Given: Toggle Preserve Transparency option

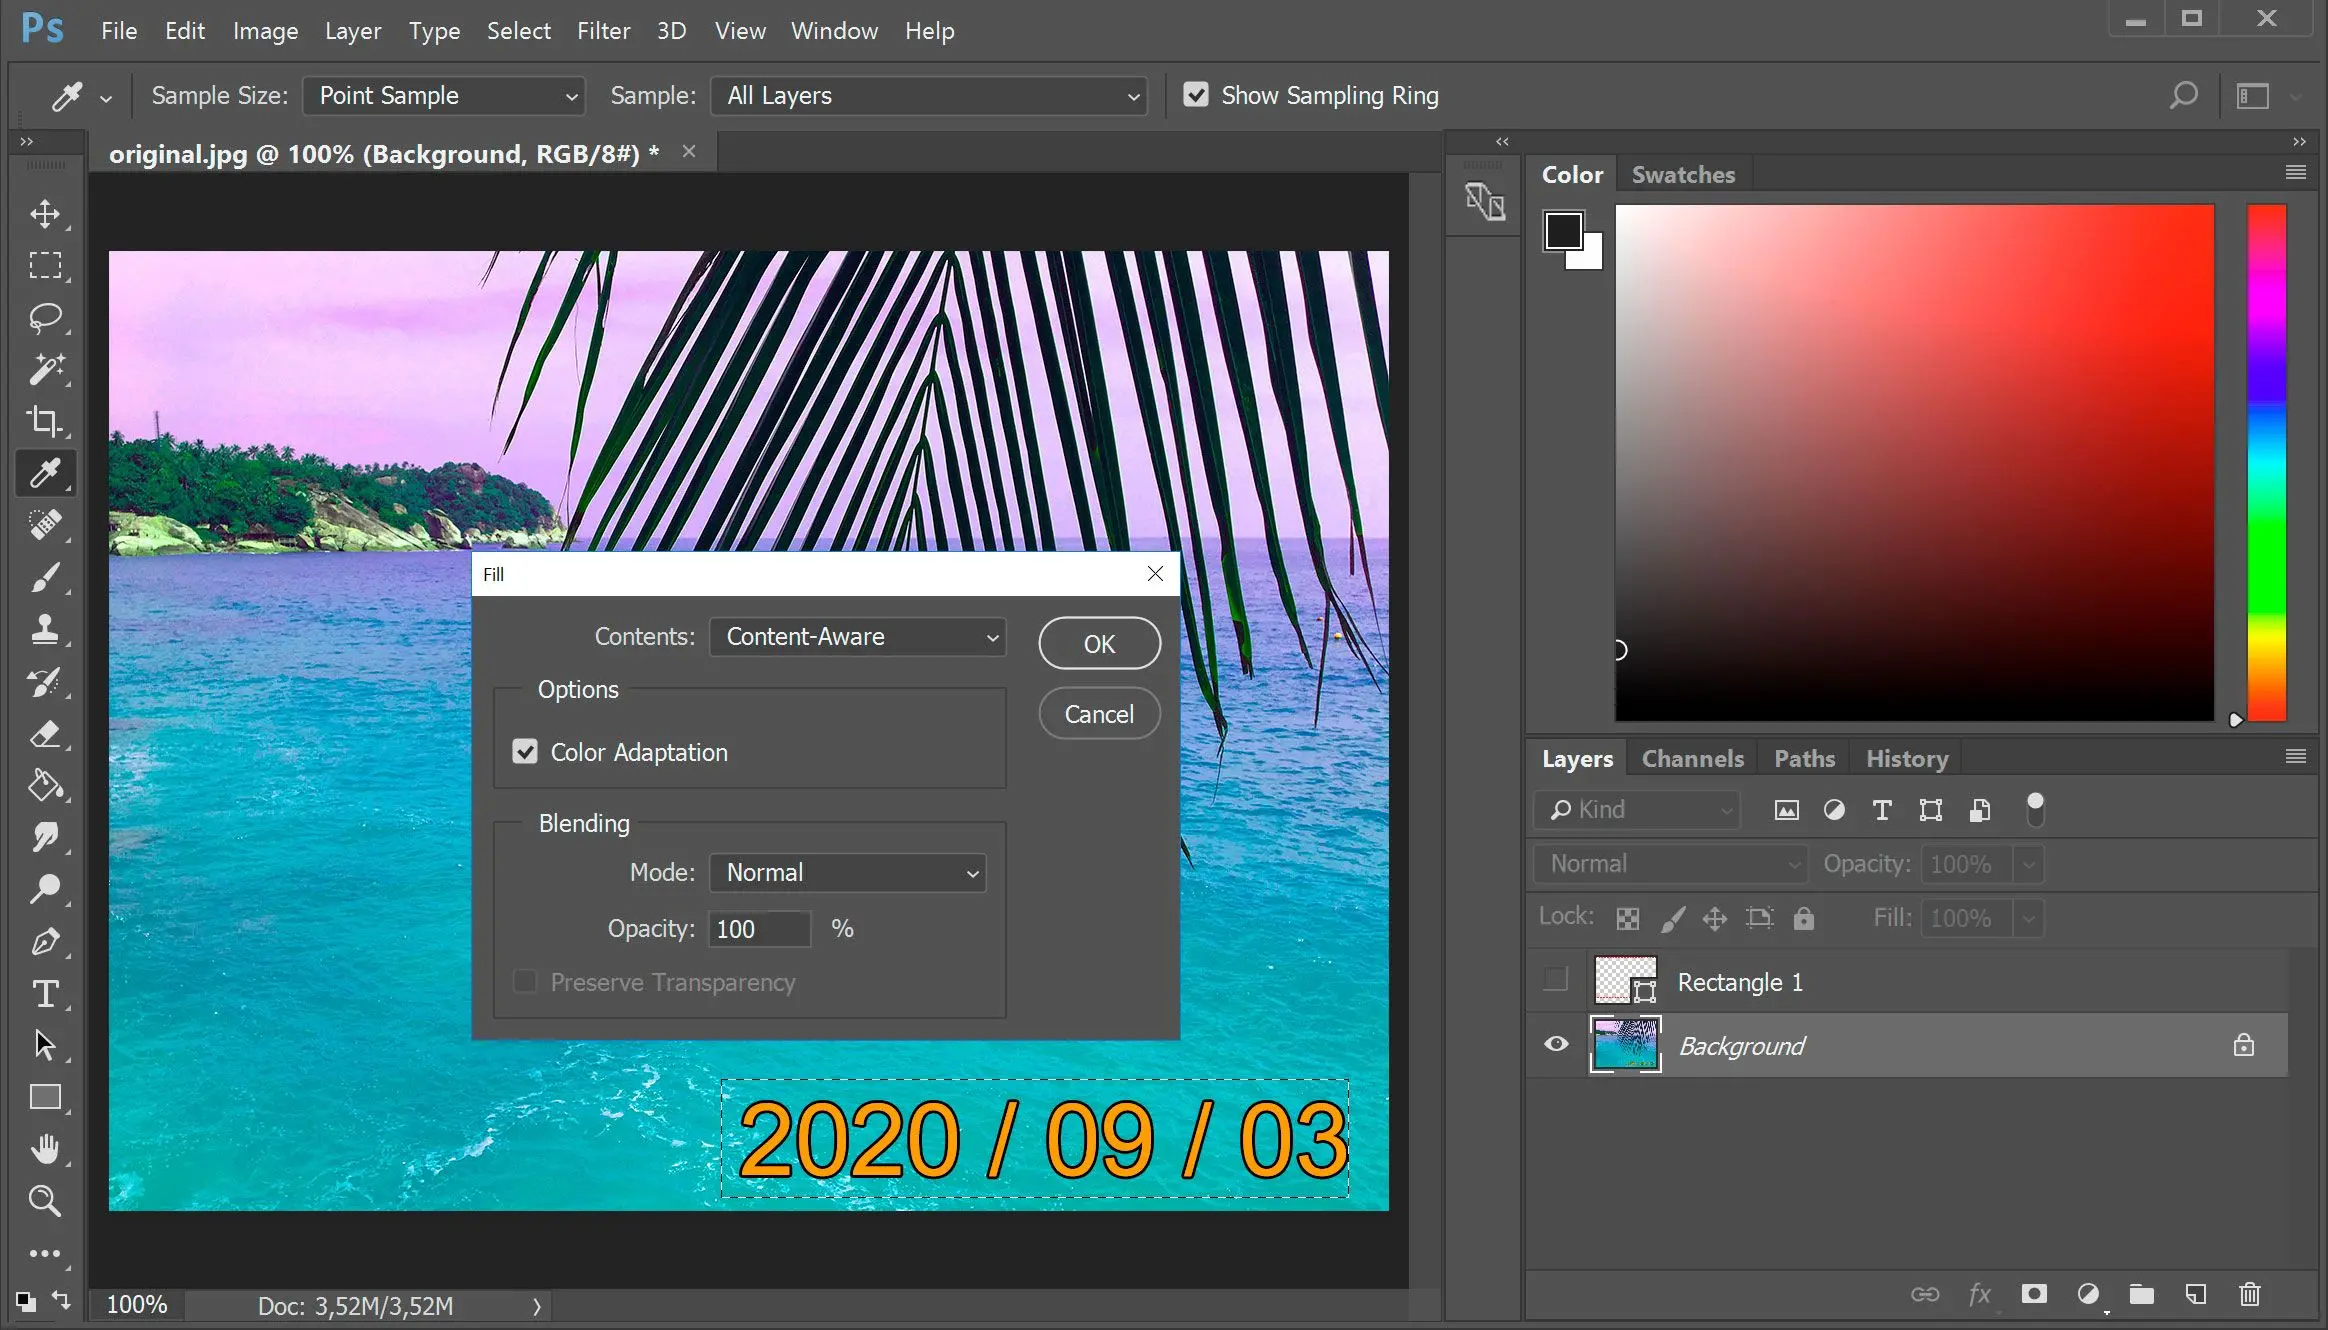Looking at the screenshot, I should (x=524, y=982).
